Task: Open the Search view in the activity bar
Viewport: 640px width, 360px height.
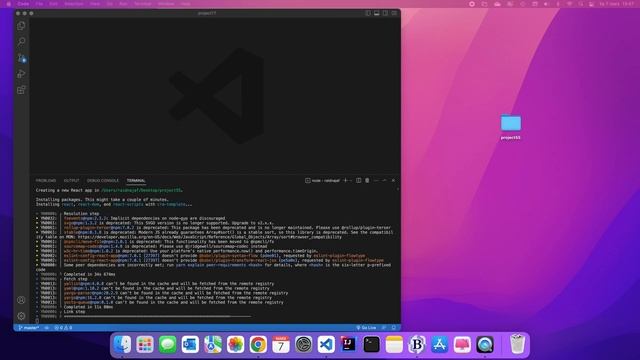Action: [x=21, y=42]
